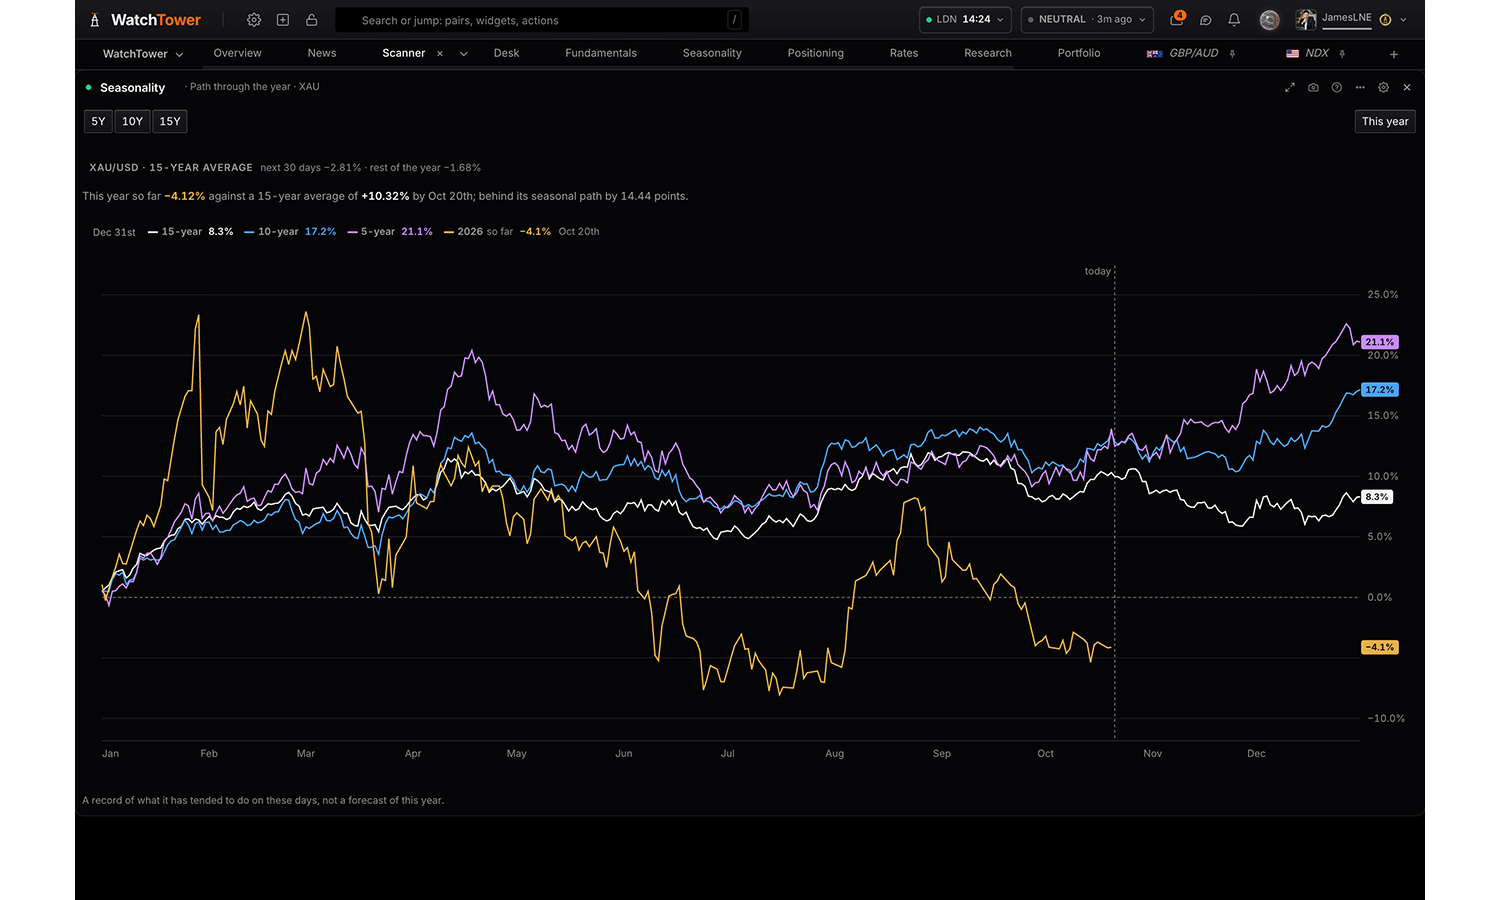This screenshot has width=1500, height=900.
Task: Open the Seasonality widget help icon
Action: (x=1337, y=88)
